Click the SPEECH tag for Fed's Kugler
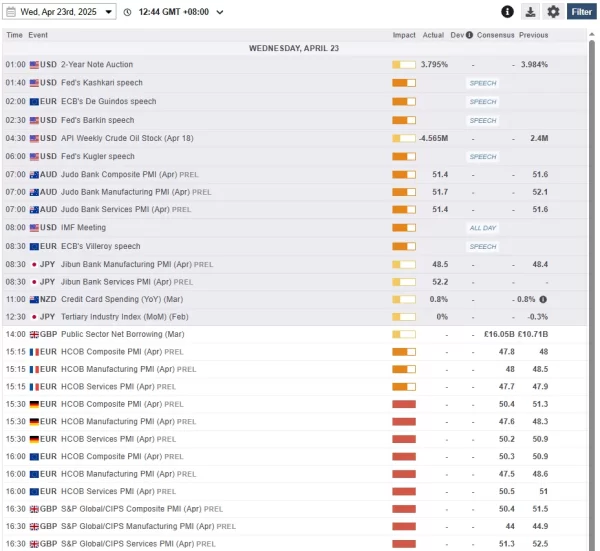This screenshot has width=600, height=551. point(483,157)
